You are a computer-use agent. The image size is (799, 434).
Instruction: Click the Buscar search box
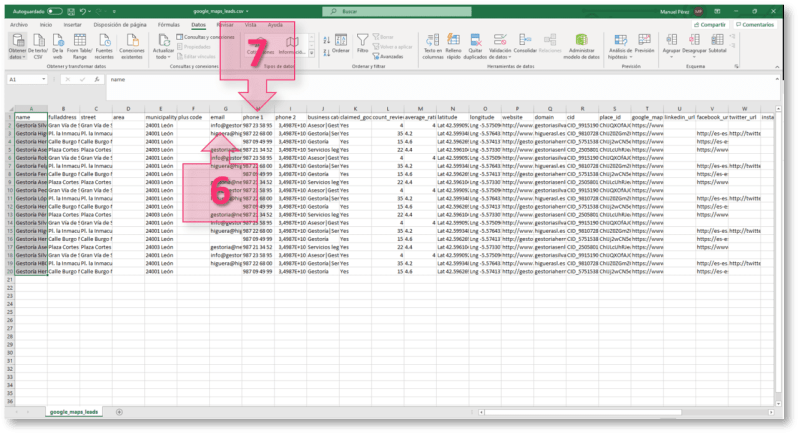click(x=397, y=11)
